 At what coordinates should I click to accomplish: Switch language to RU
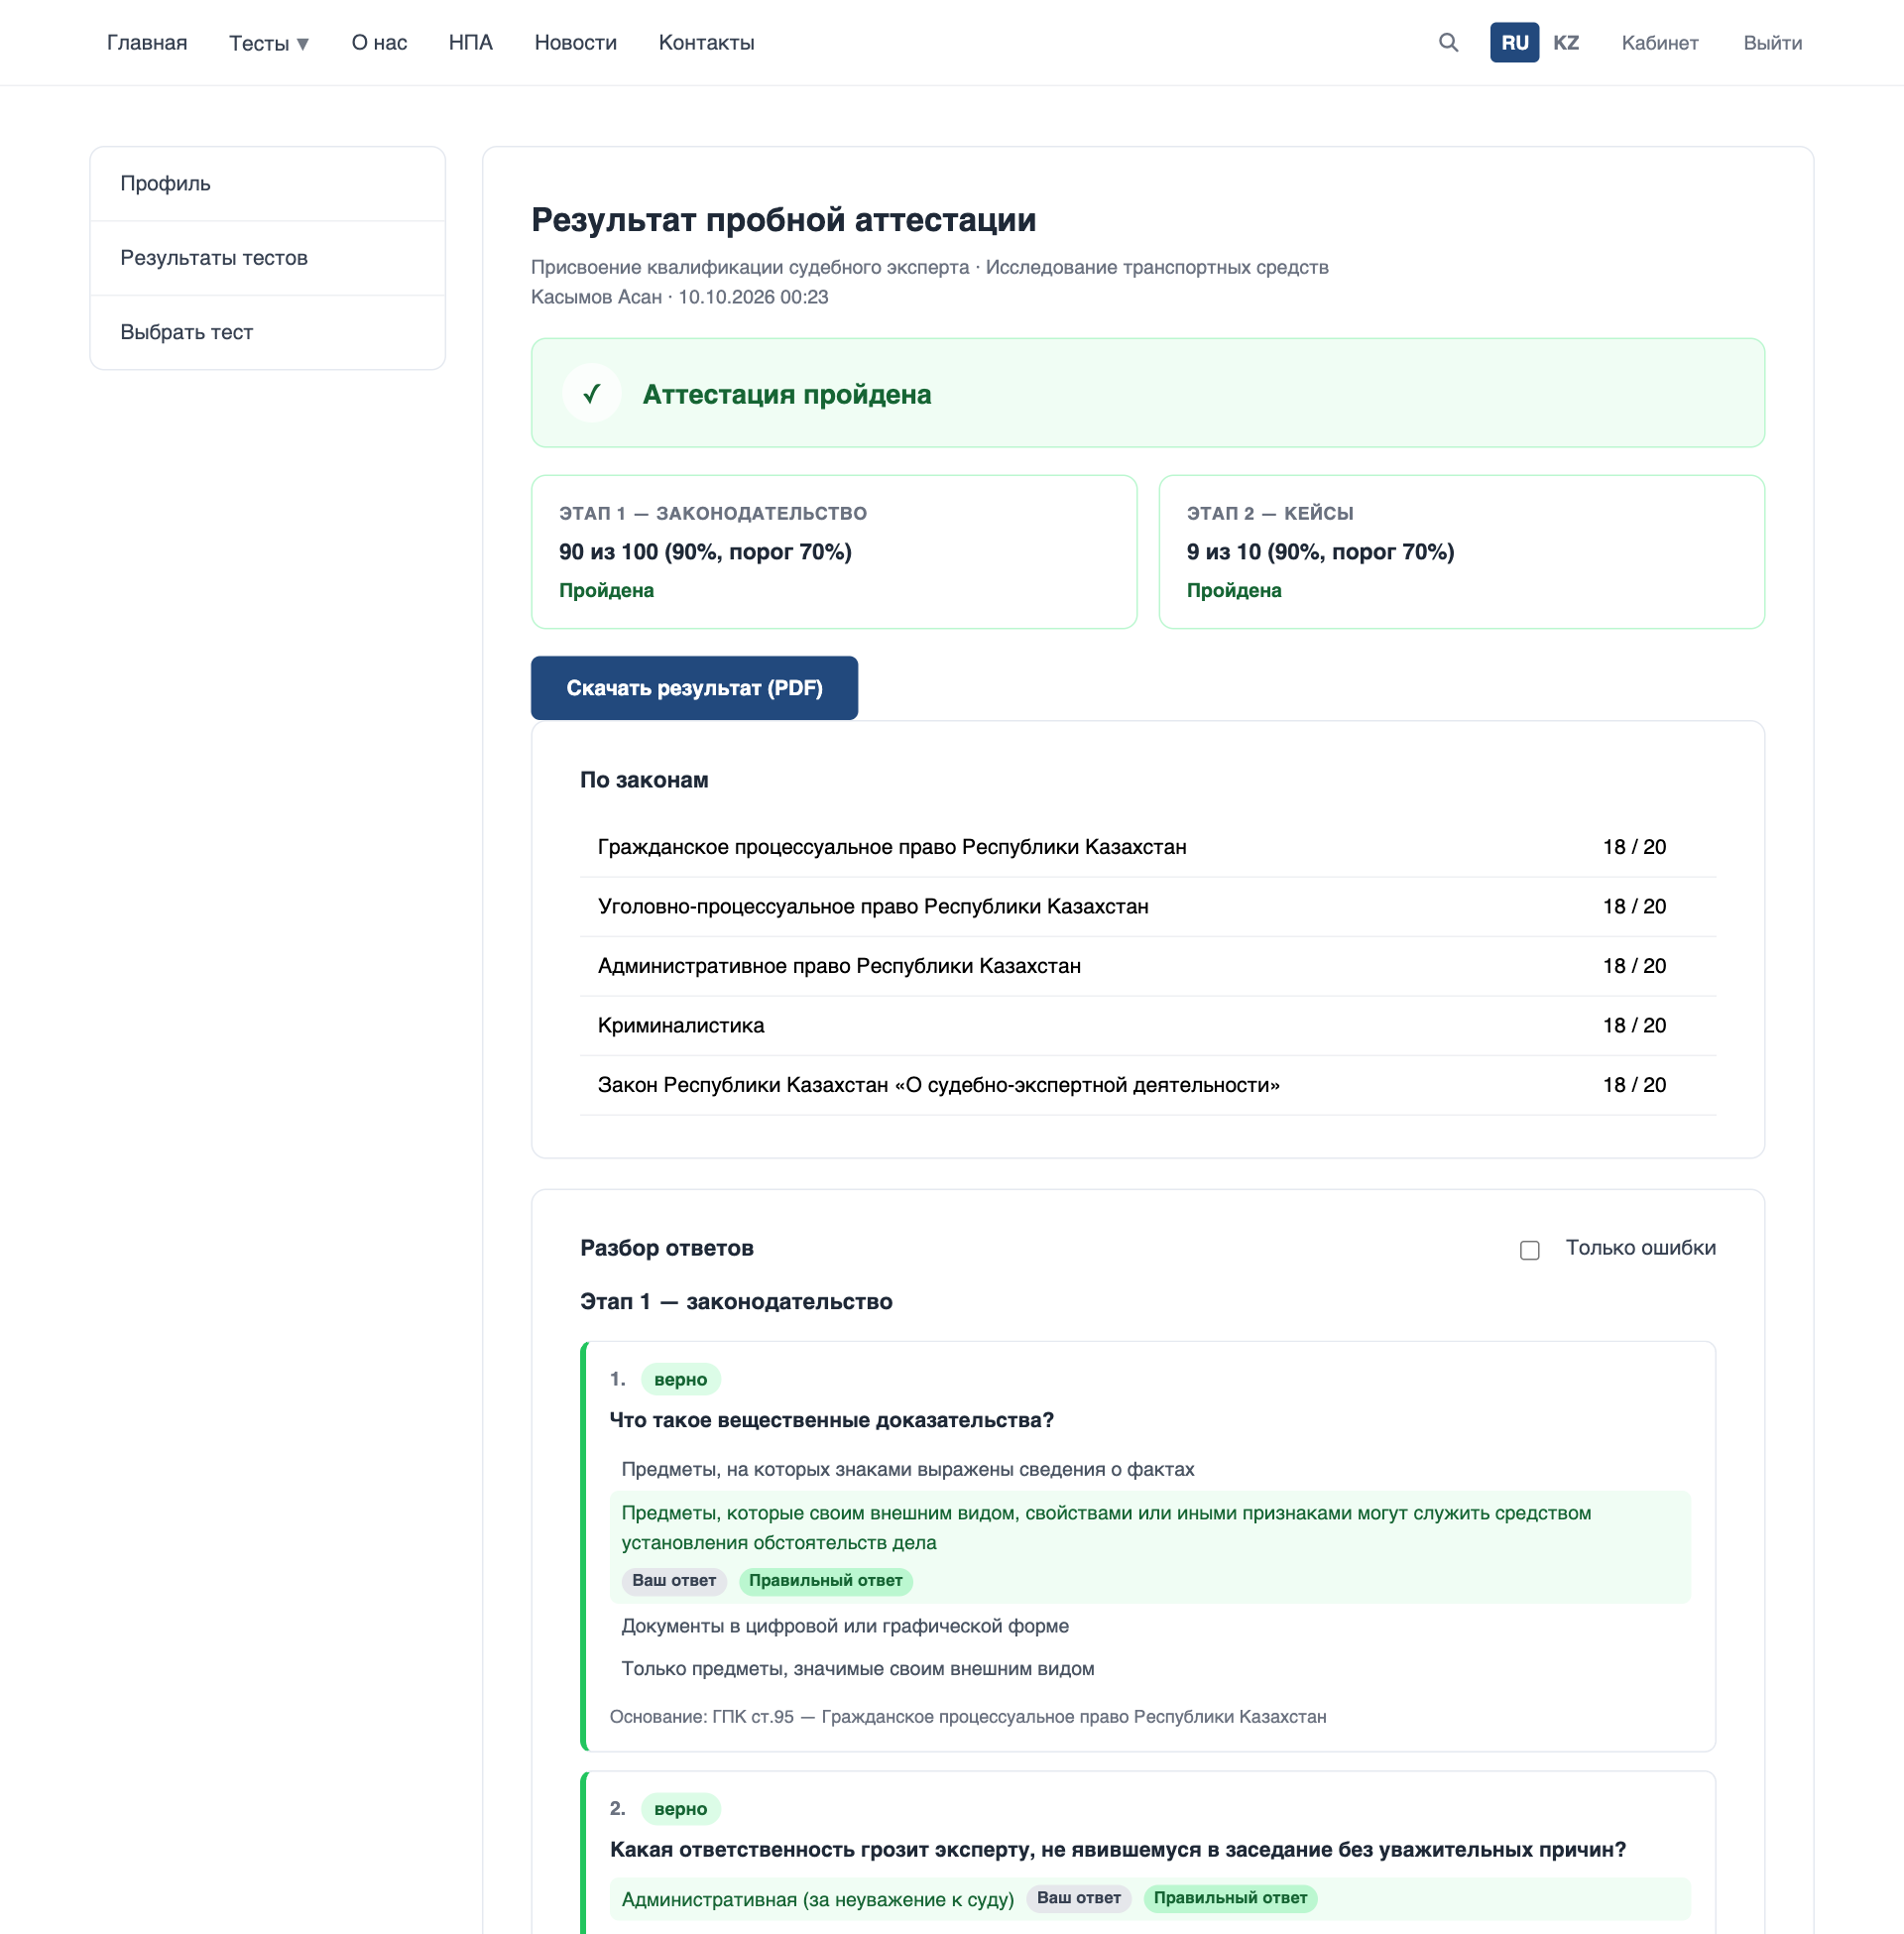1514,43
